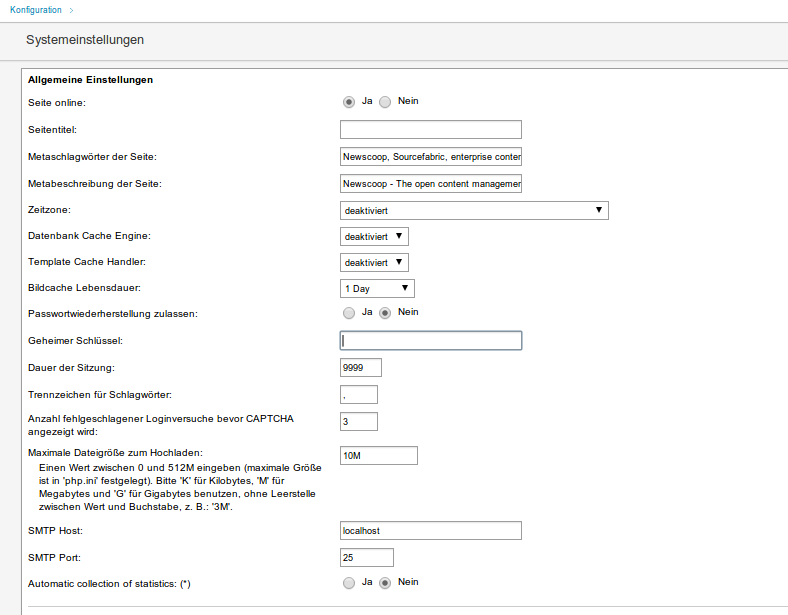Focus the Geheimer Schlüssel text field
Image resolution: width=788 pixels, height=615 pixels.
(431, 341)
